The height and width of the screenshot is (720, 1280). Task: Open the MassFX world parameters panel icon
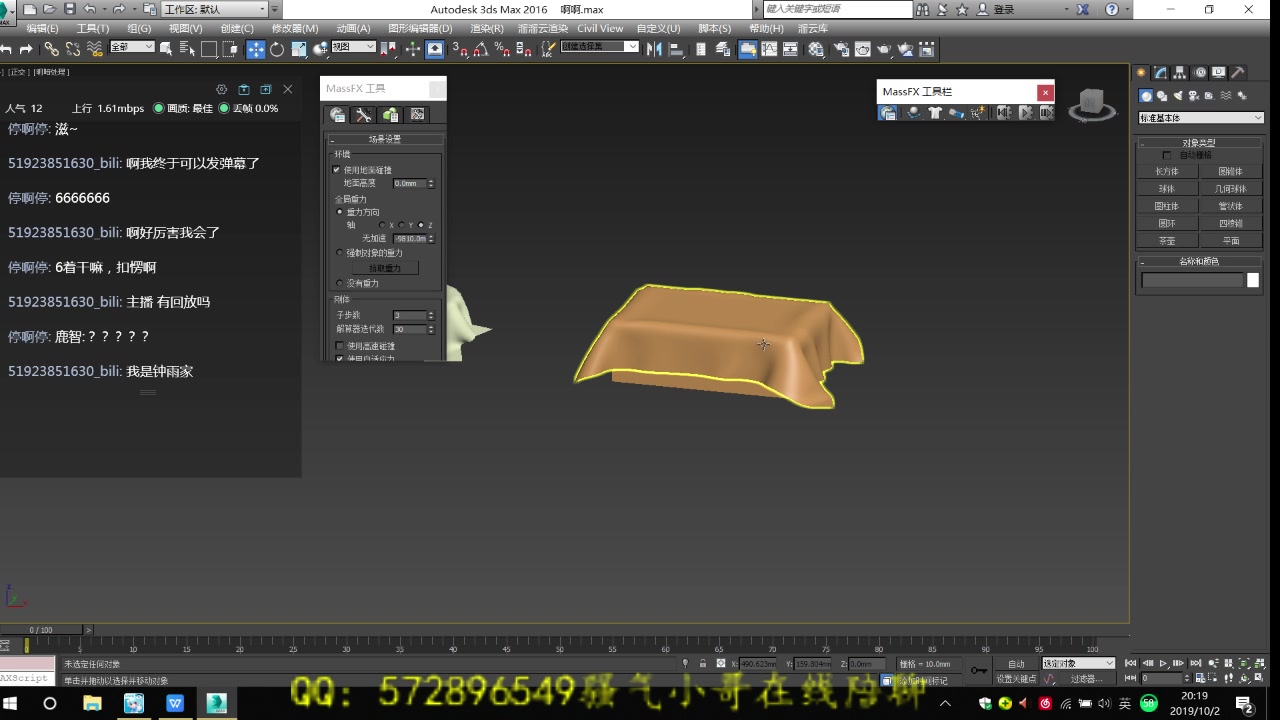887,112
